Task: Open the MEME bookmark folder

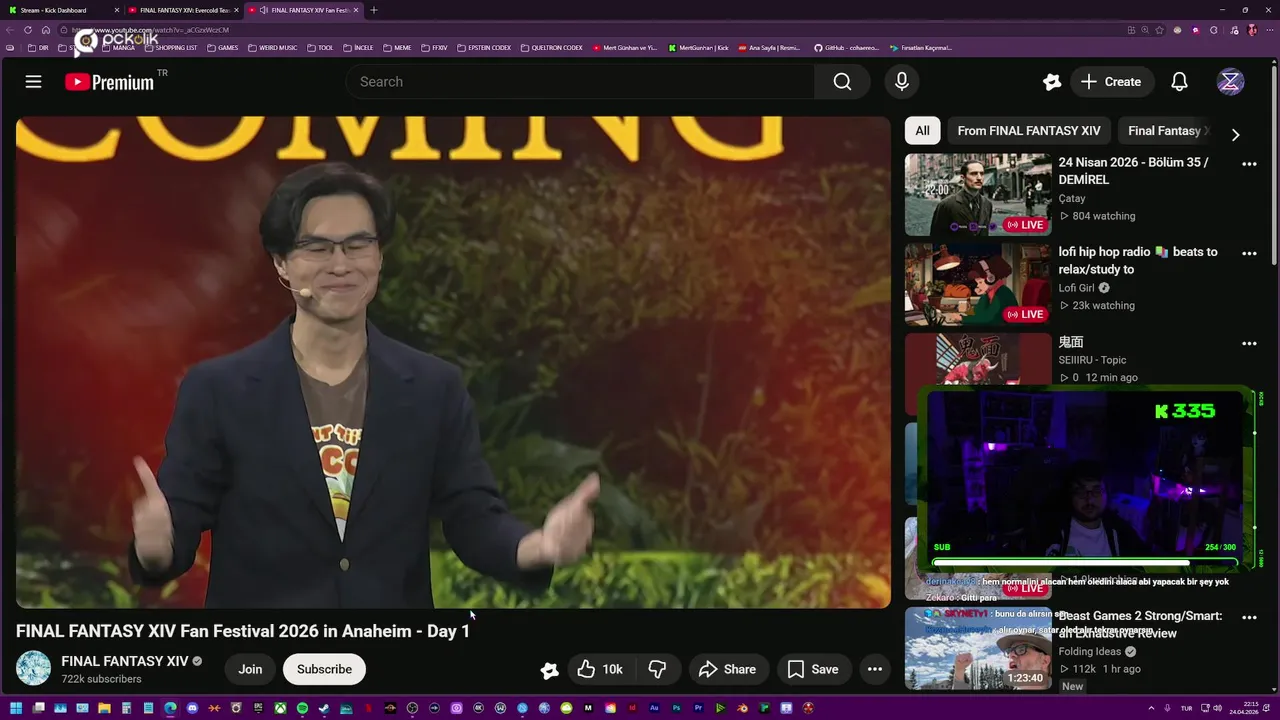Action: (397, 48)
